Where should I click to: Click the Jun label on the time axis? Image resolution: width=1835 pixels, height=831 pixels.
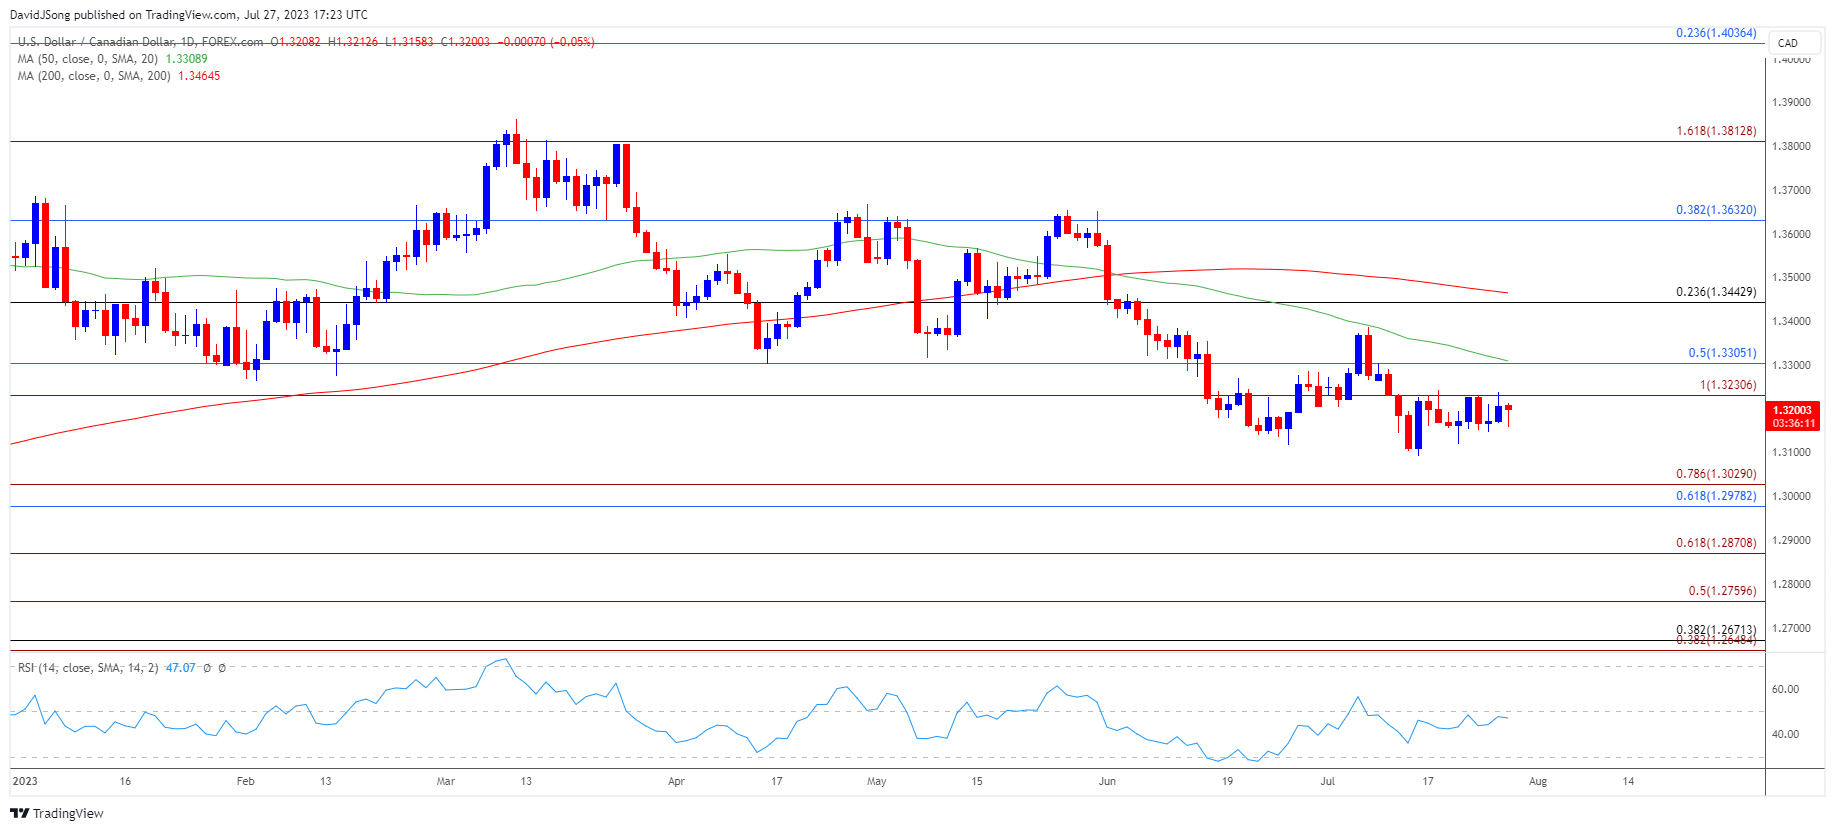[1107, 781]
